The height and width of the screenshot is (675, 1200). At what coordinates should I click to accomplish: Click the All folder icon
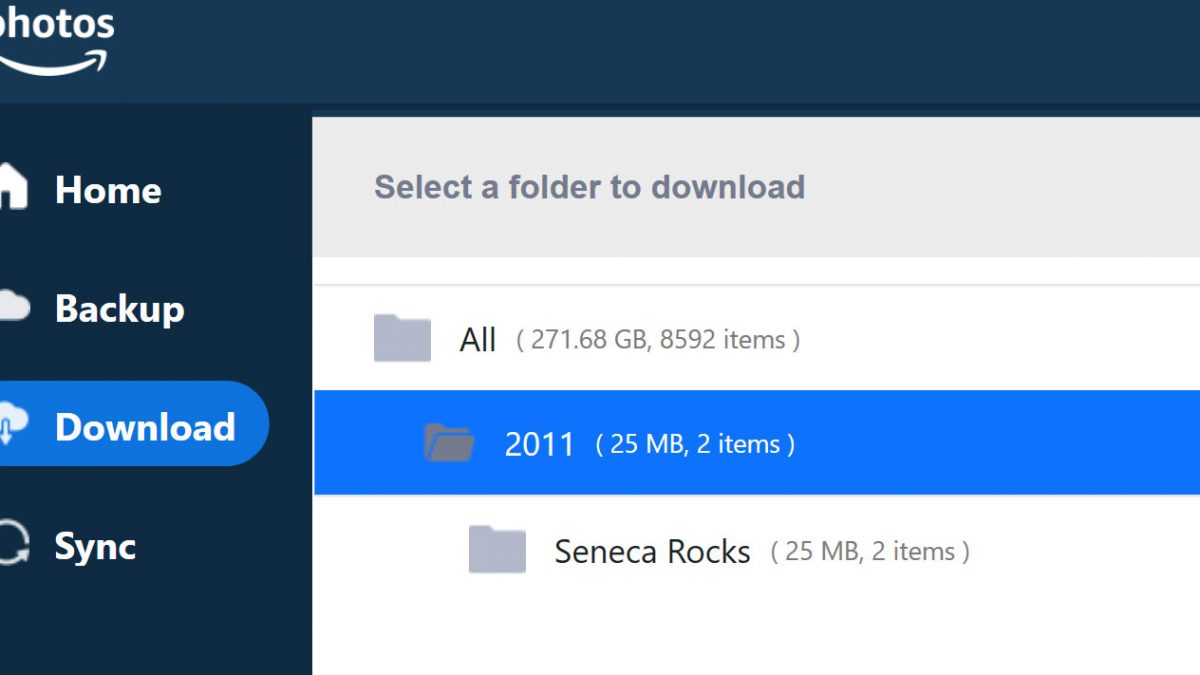tap(402, 339)
